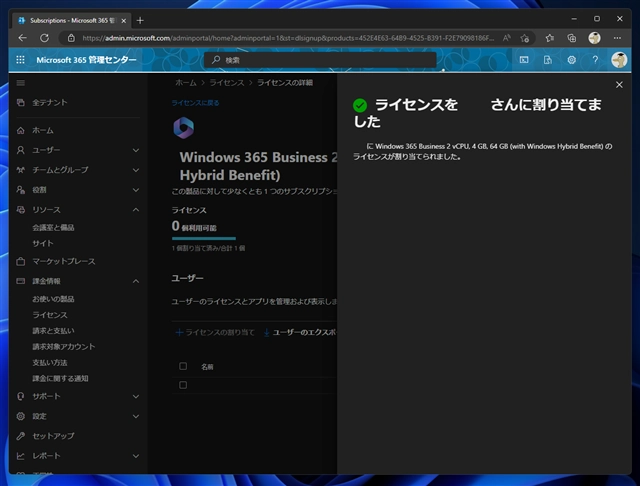Click the browser back arrow
Image resolution: width=640 pixels, height=486 pixels.
point(22,38)
